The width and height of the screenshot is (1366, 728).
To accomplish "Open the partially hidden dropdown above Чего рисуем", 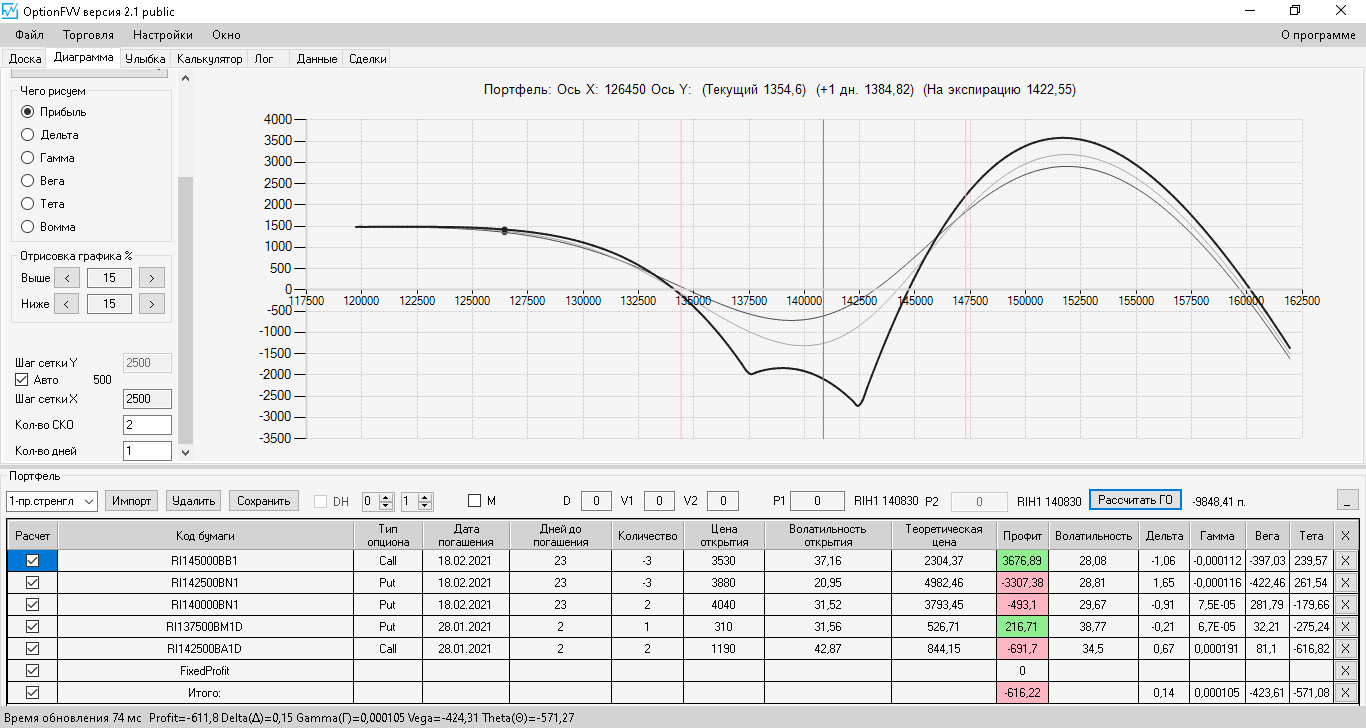I will 90,72.
